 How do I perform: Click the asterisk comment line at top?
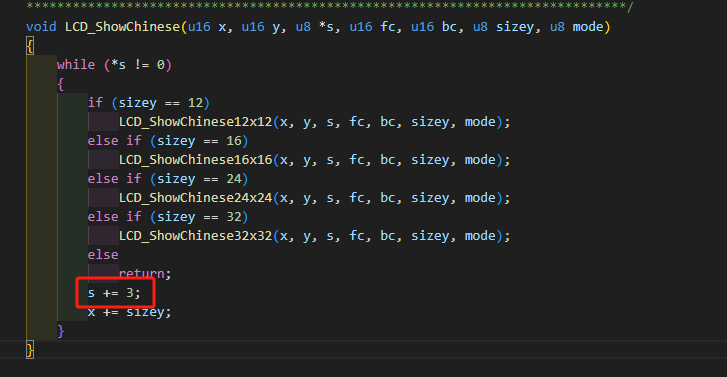click(329, 6)
